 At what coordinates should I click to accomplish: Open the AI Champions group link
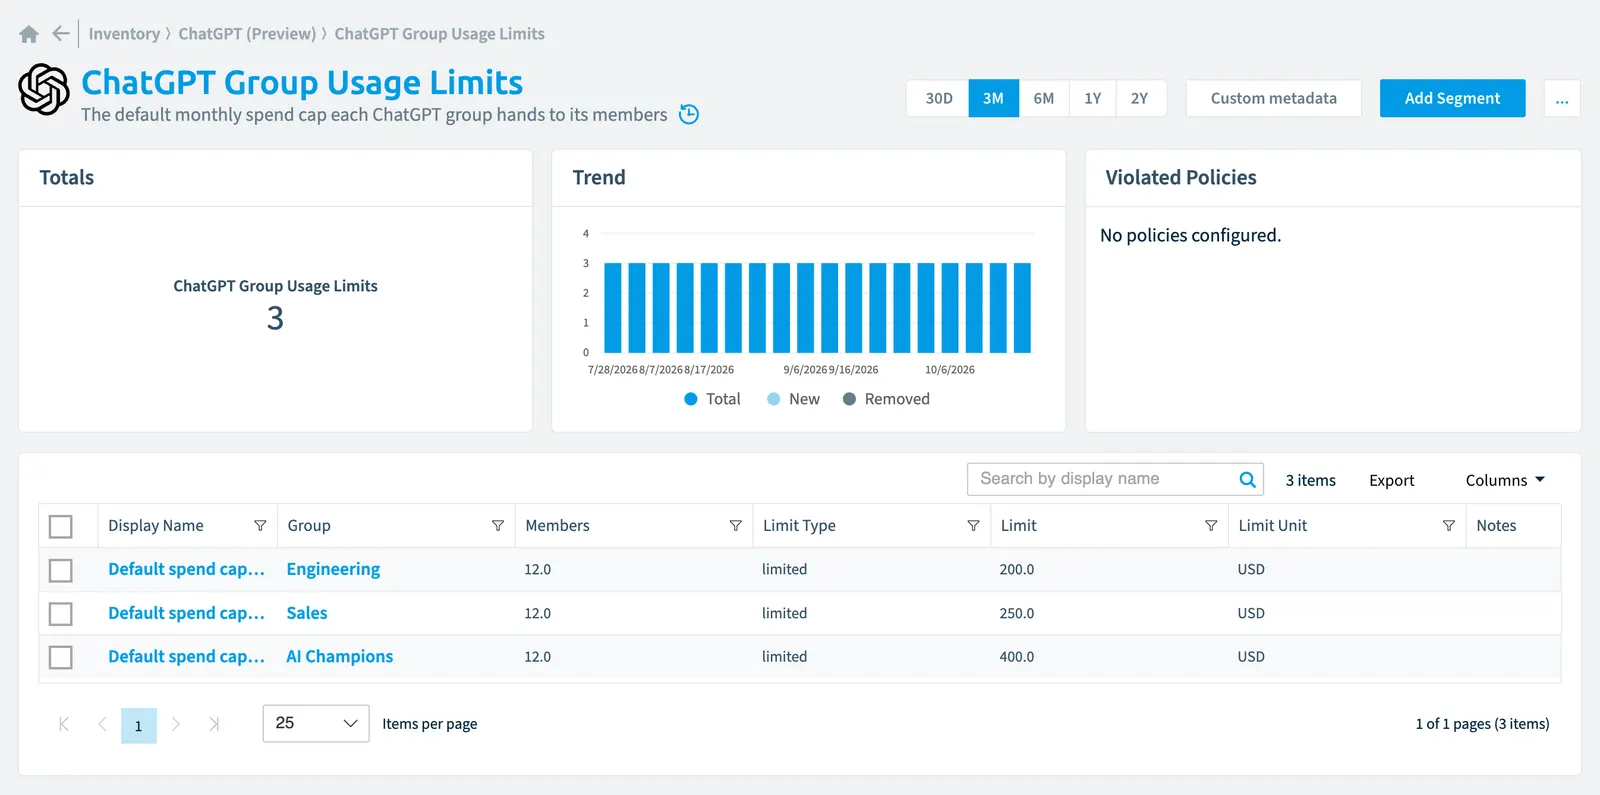pyautogui.click(x=339, y=656)
